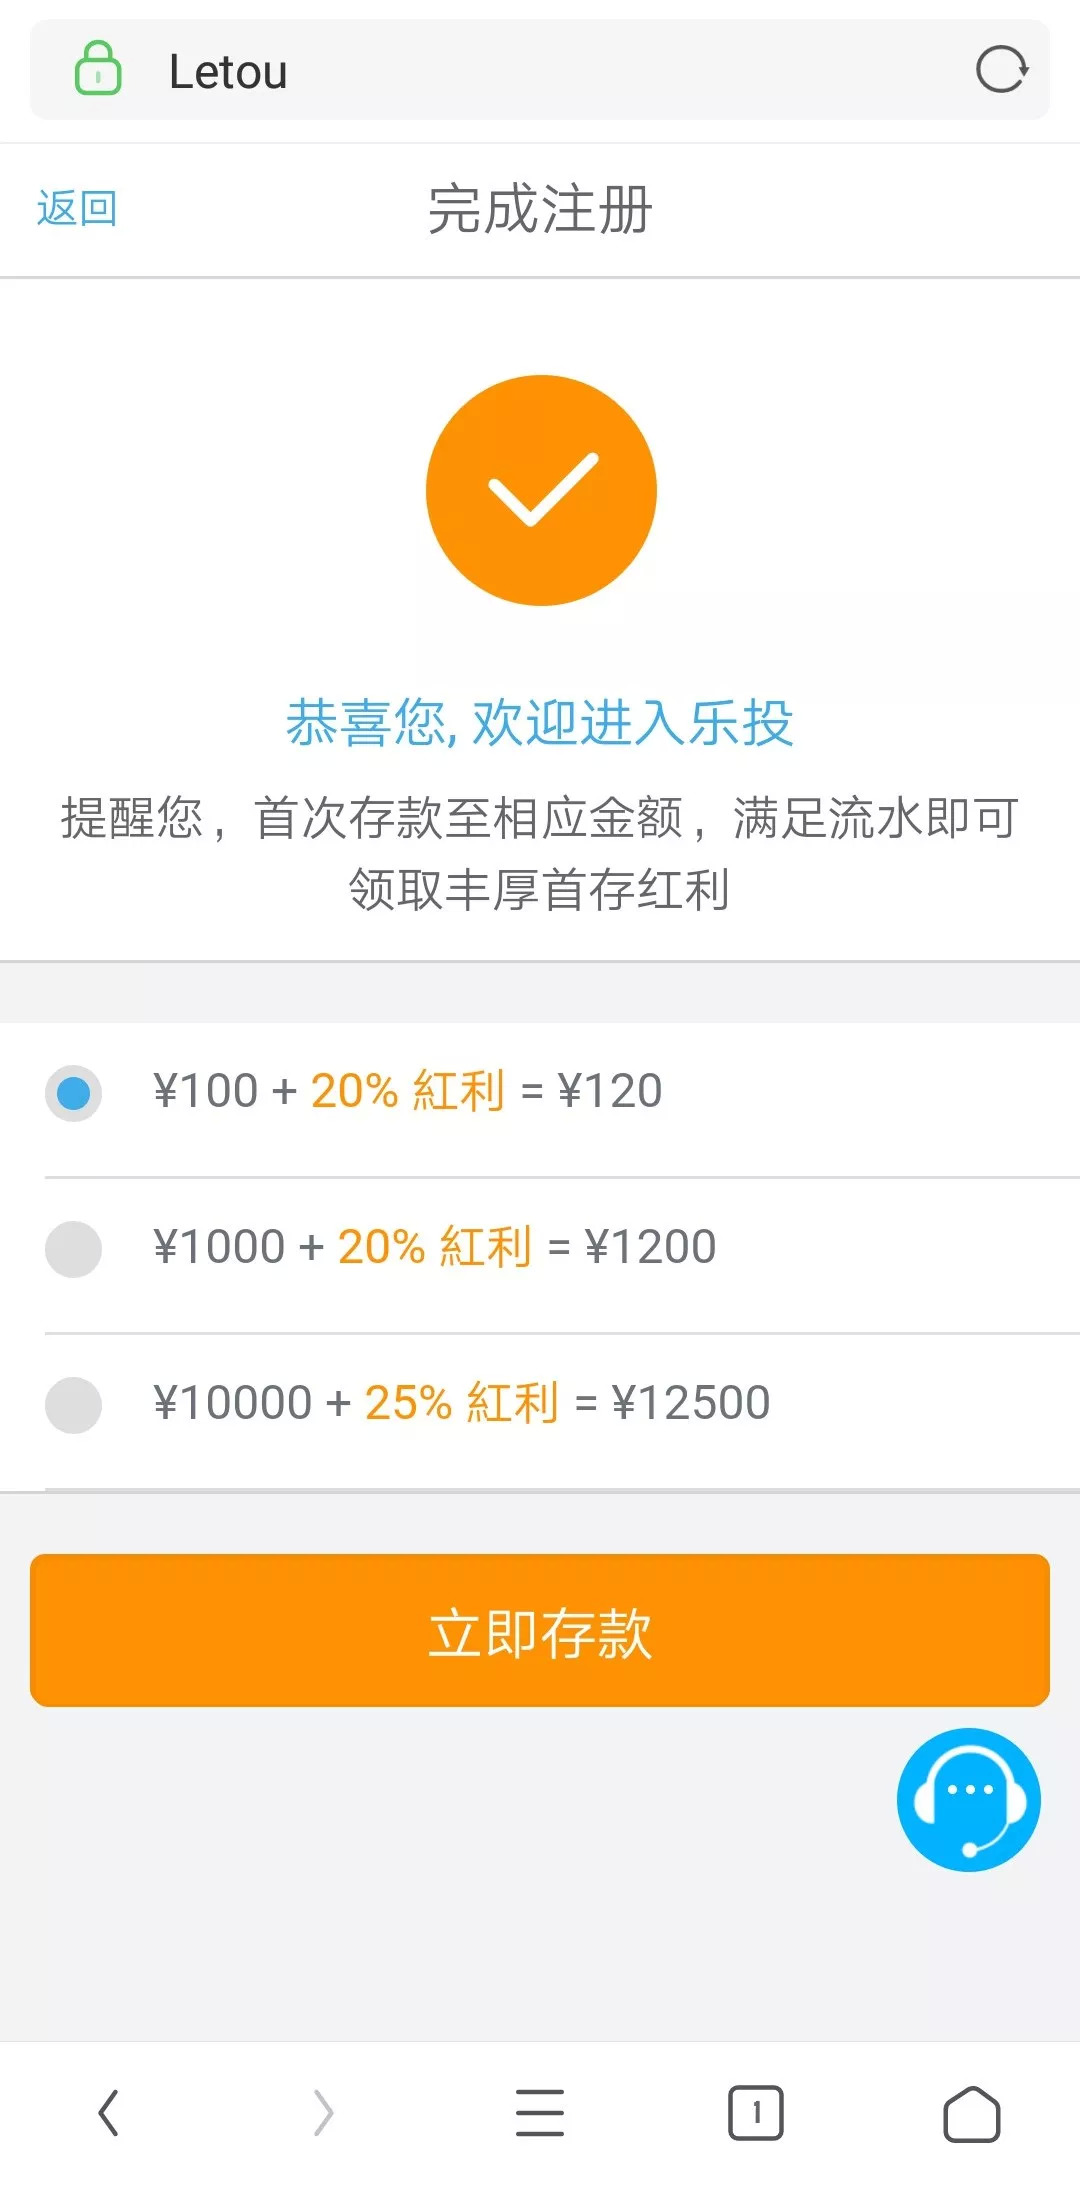Screen dimensions: 1080x2185
Task: Tap the ¥10000 + 25% 紅利 option text
Action: click(x=461, y=1403)
